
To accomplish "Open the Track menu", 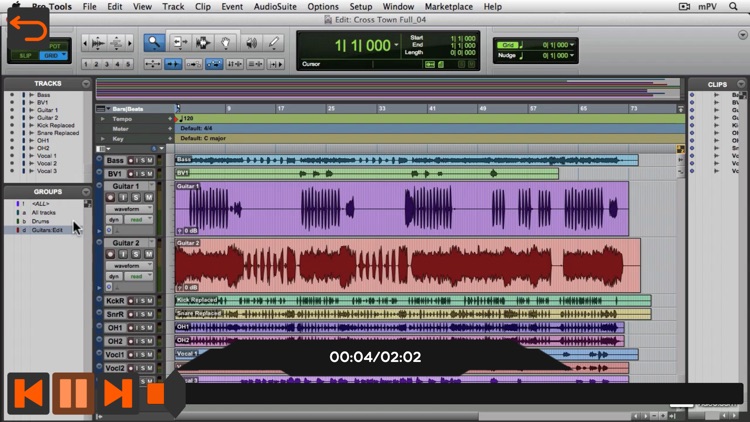I will point(173,7).
